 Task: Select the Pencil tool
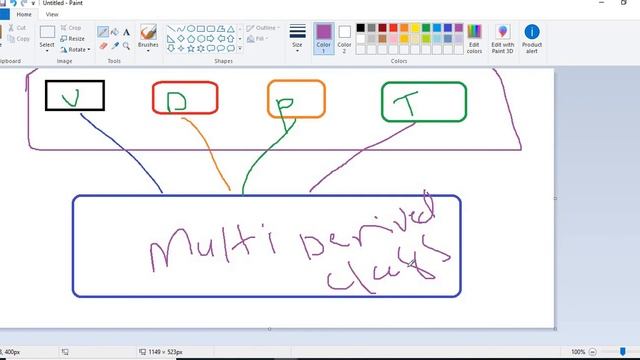tap(103, 32)
